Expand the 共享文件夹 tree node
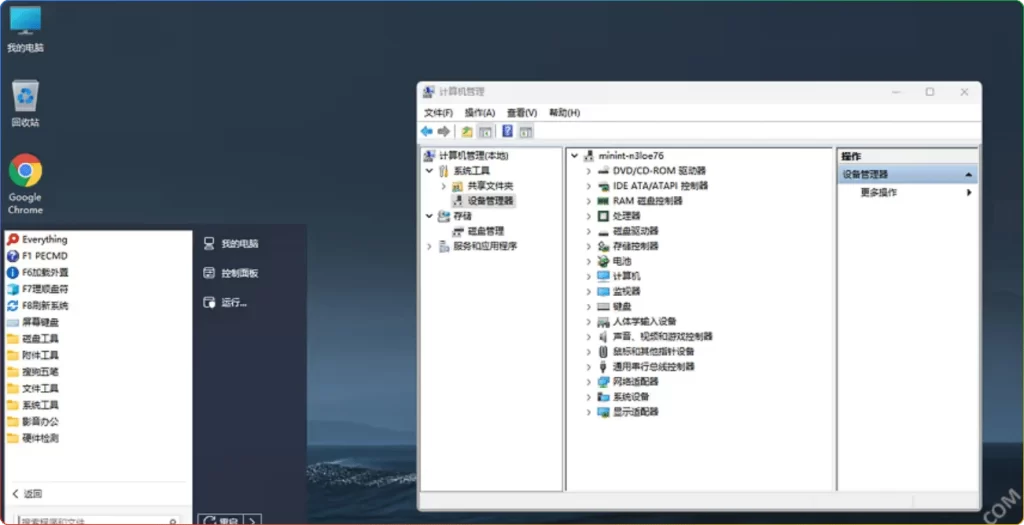Image resolution: width=1024 pixels, height=525 pixels. [443, 186]
